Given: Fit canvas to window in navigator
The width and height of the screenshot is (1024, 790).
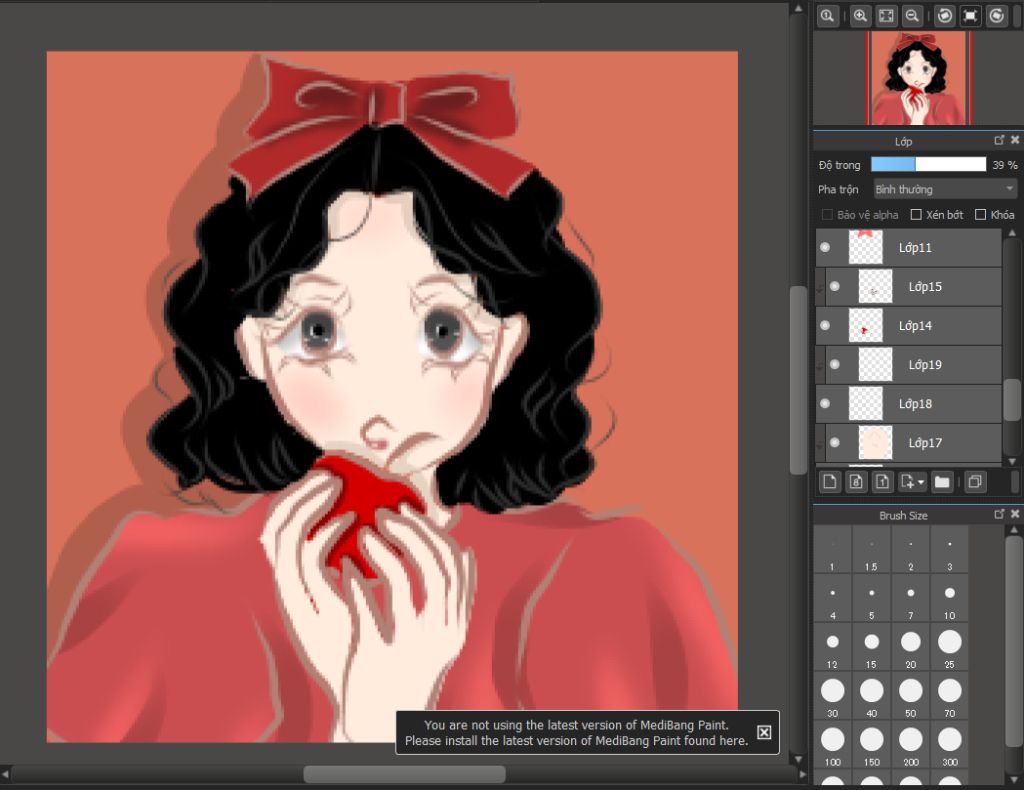Looking at the screenshot, I should coord(886,16).
